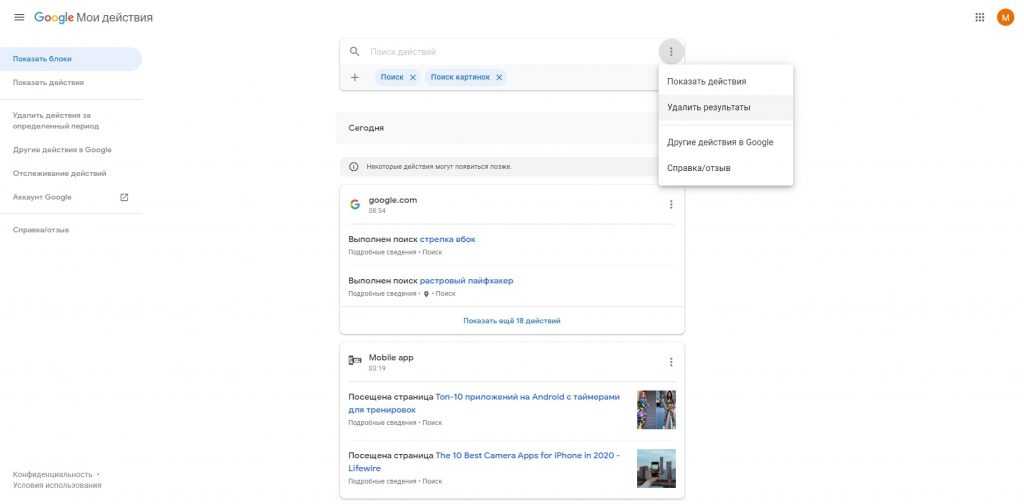Screen dimensions: 1024x504
Task: Click the three-dot menu in search bar
Action: click(671, 52)
